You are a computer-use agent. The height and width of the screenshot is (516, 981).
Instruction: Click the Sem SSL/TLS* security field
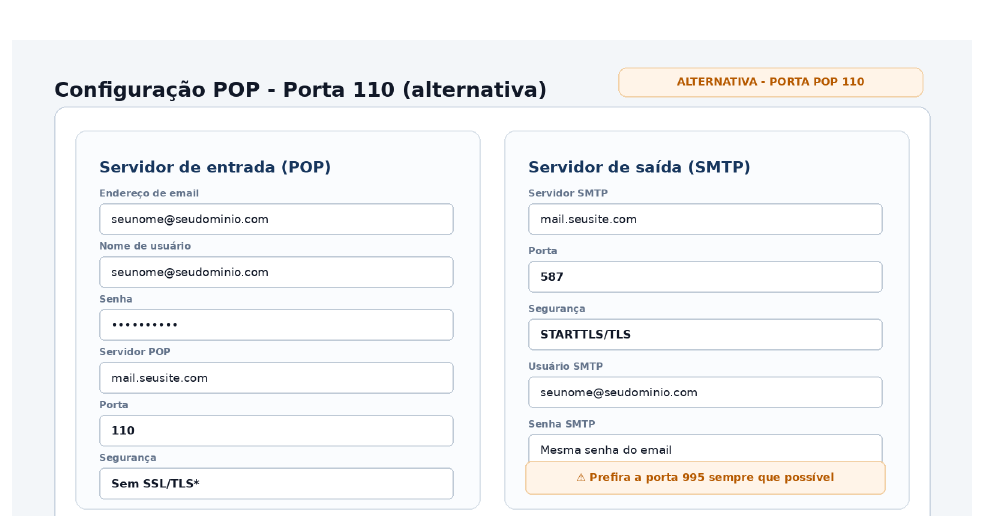coord(276,483)
